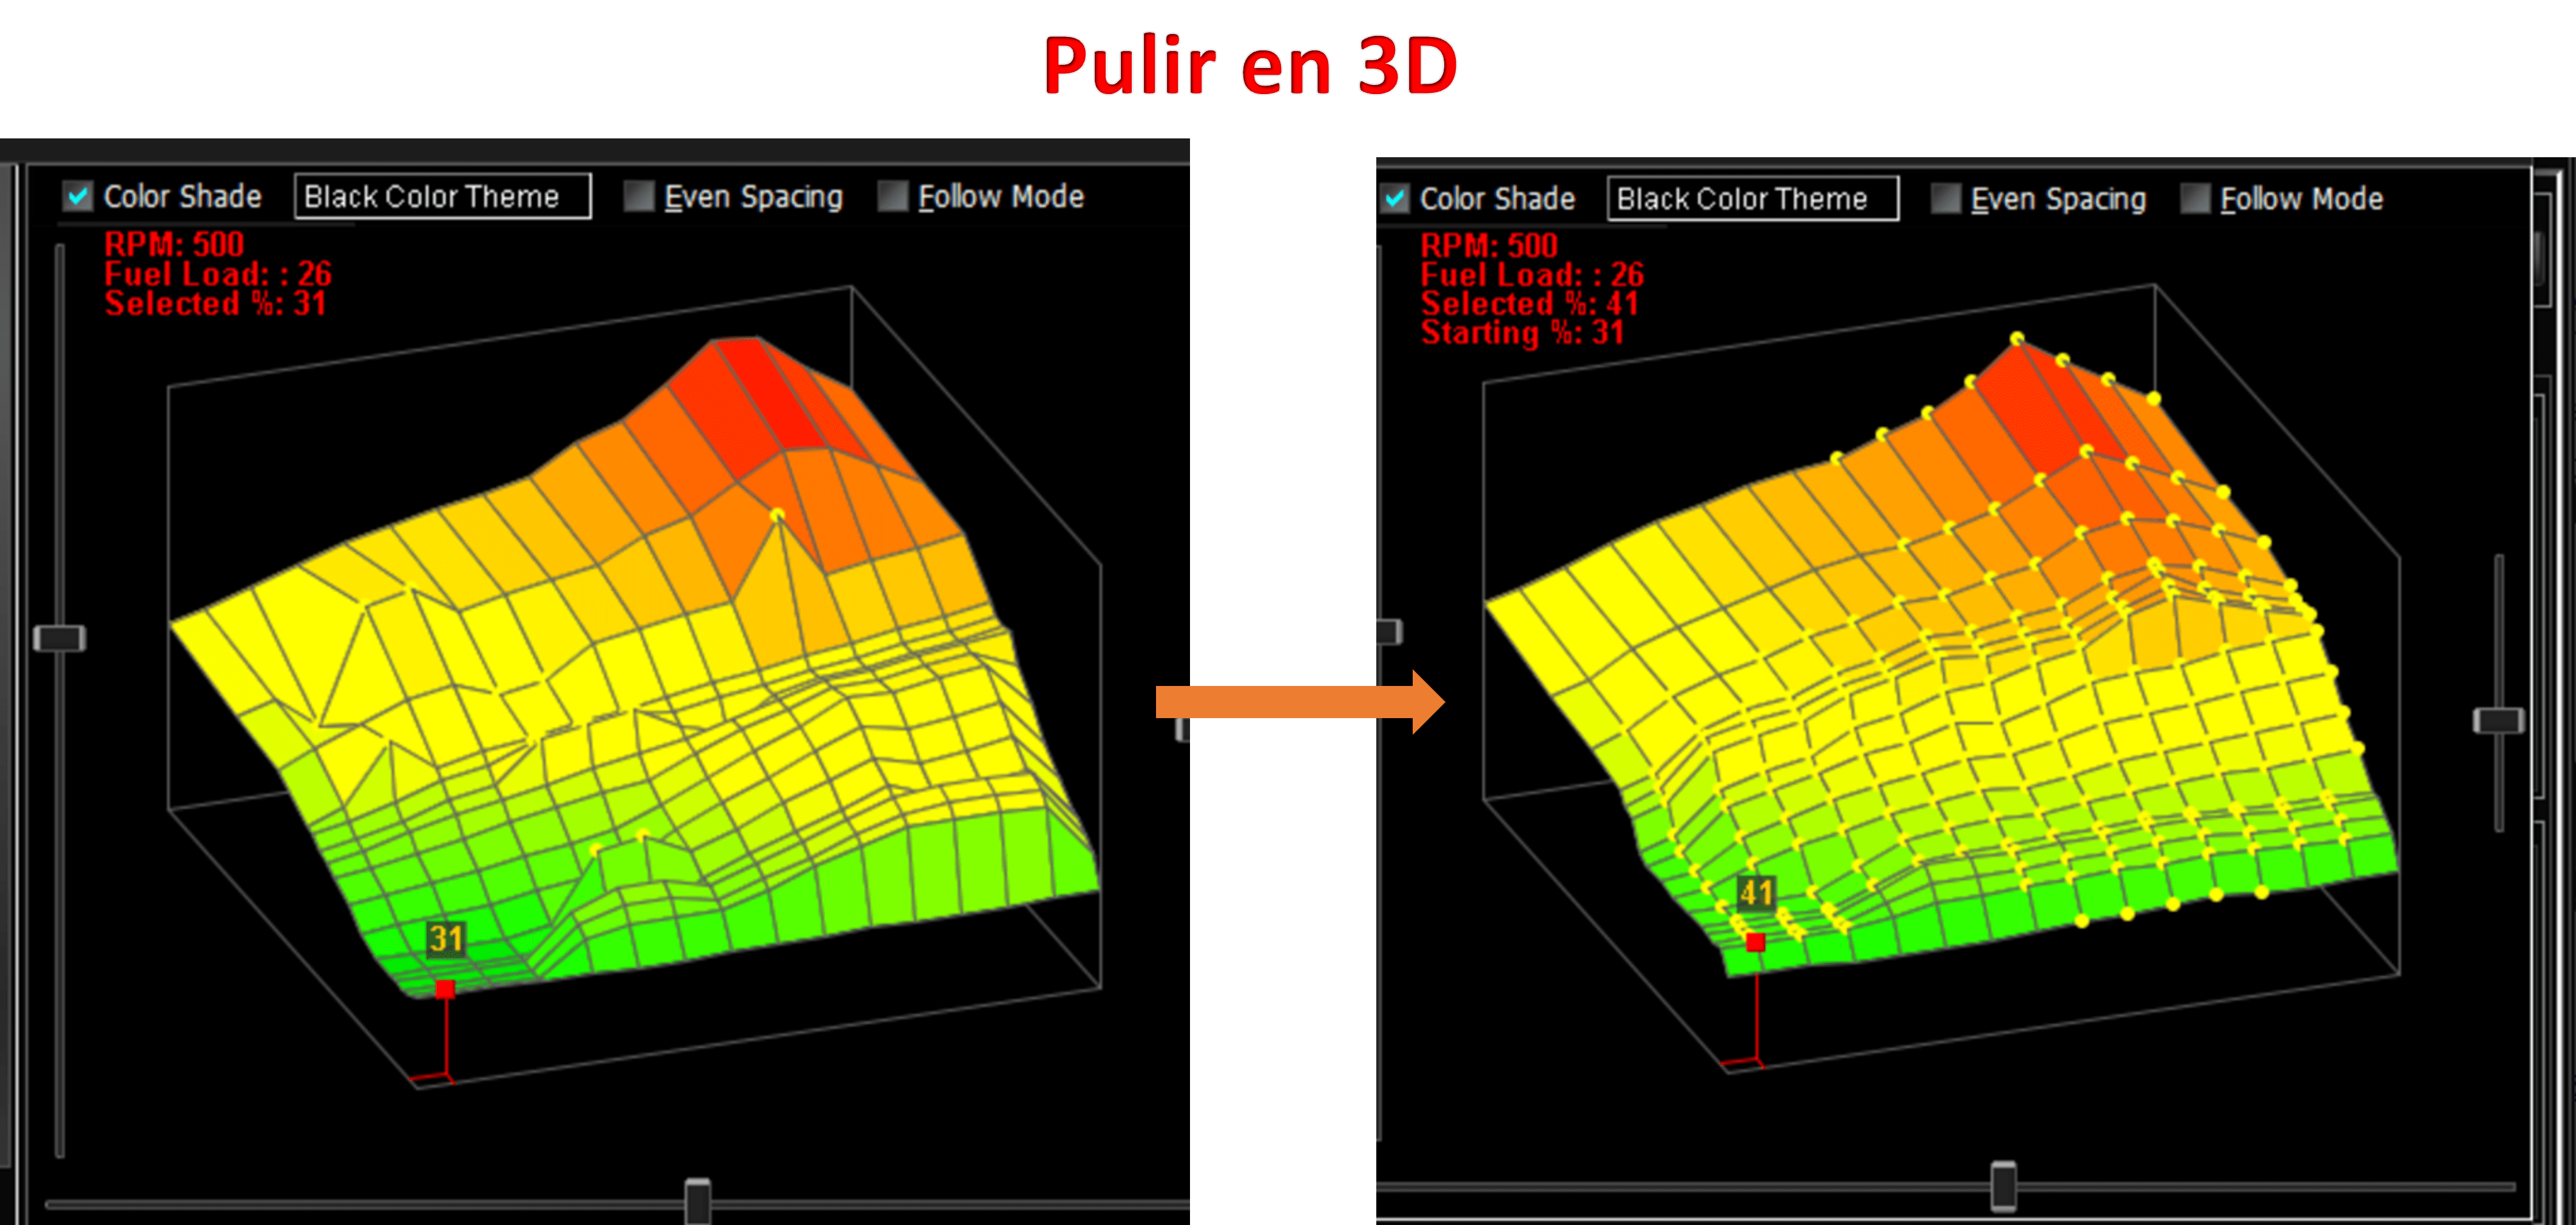
Task: Select red cell marker in left graph
Action: click(x=445, y=988)
